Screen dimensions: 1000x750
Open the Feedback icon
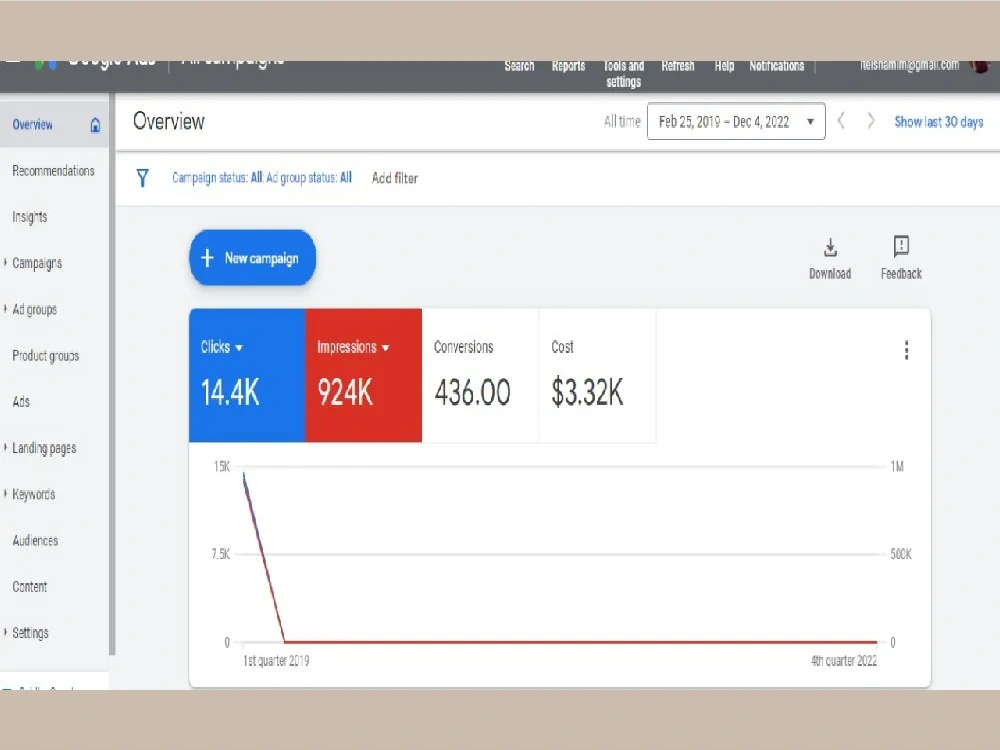(x=901, y=246)
